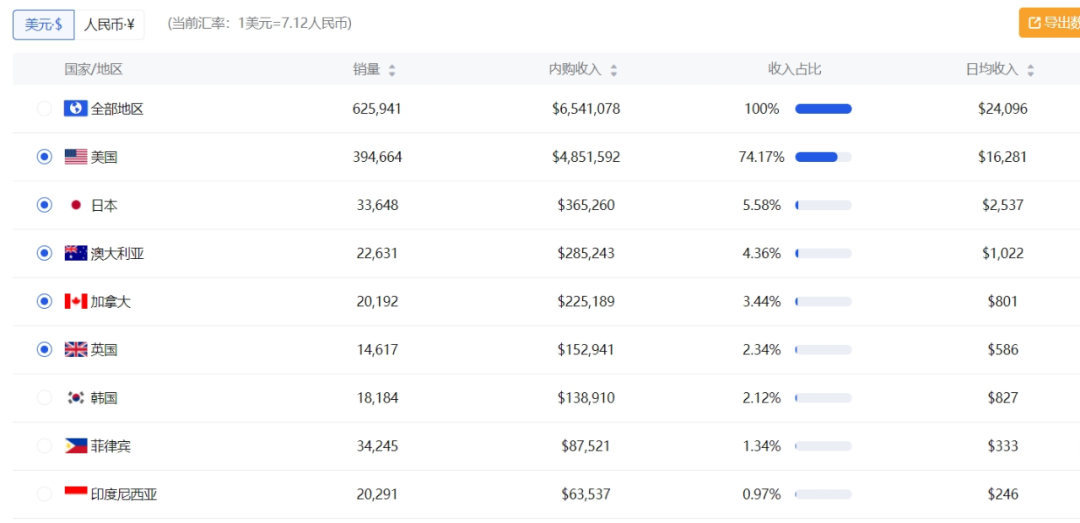Click the United States flag icon
Image resolution: width=1080 pixels, height=523 pixels.
tap(76, 157)
